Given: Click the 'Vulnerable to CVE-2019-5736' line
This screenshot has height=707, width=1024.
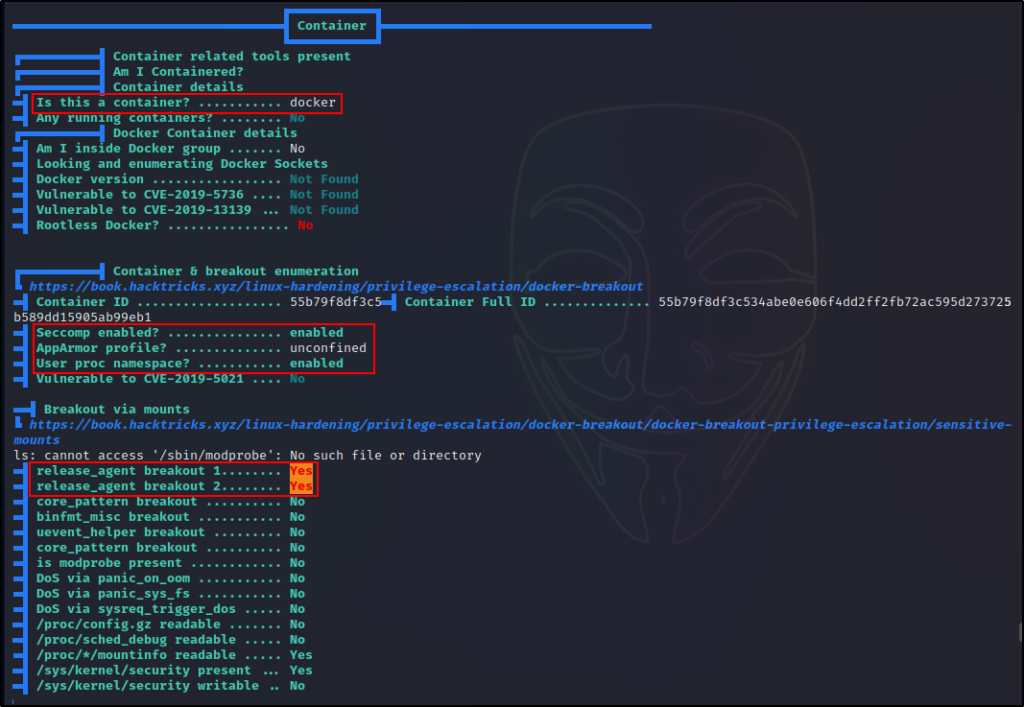Looking at the screenshot, I should tap(158, 195).
